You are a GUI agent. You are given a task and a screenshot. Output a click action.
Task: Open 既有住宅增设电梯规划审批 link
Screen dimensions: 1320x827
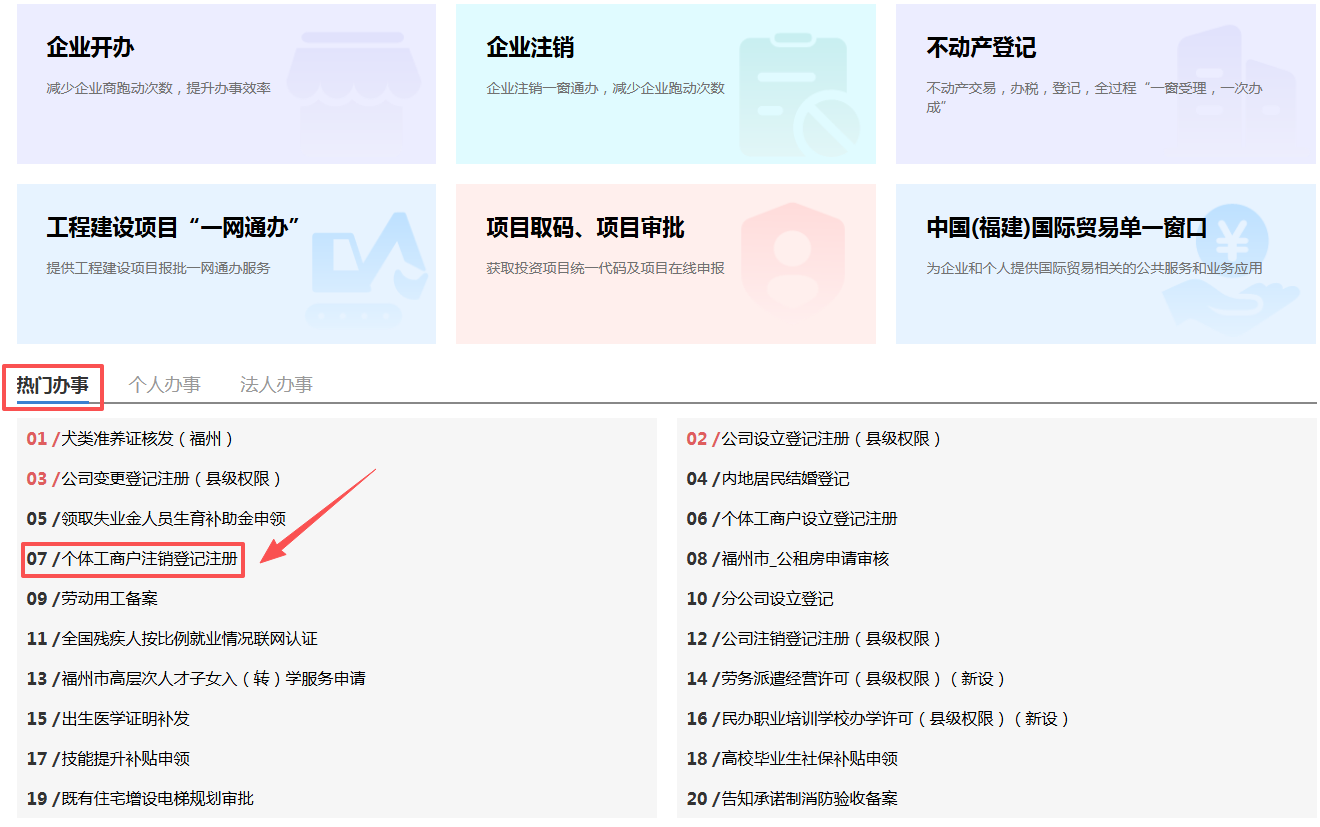tap(157, 799)
